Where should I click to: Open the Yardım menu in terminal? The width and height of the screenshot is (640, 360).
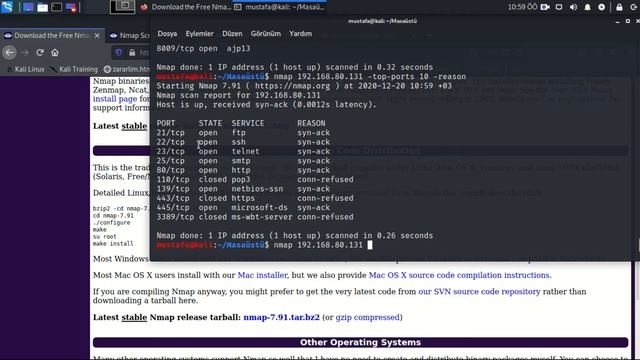point(300,33)
